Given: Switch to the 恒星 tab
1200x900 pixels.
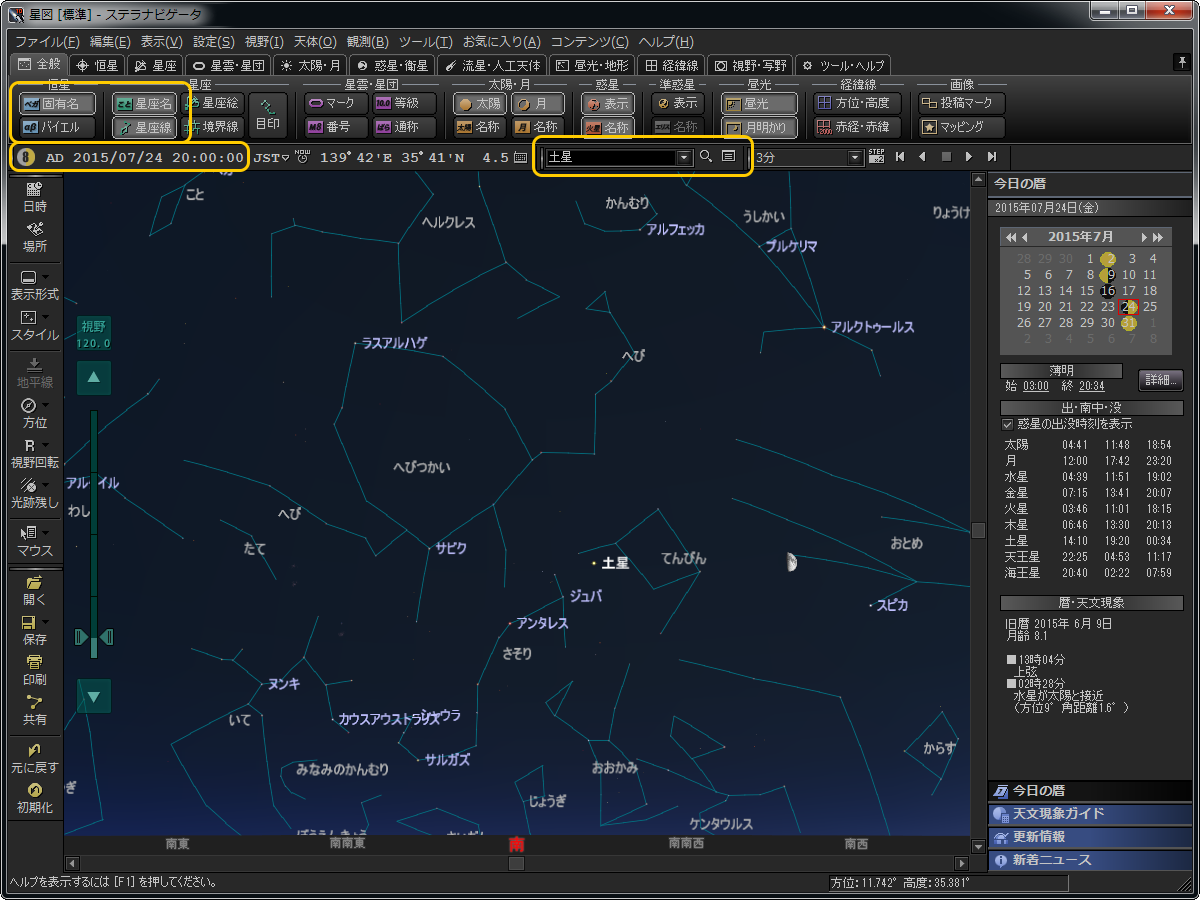Looking at the screenshot, I should point(97,65).
